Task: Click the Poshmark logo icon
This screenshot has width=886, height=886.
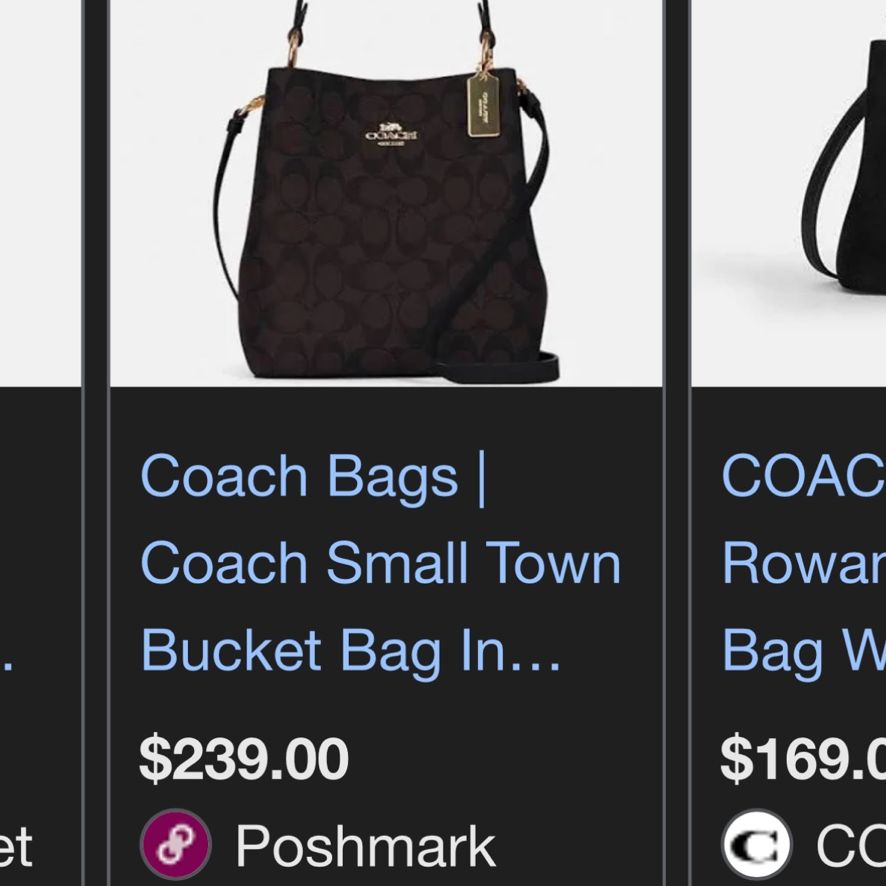Action: [176, 844]
